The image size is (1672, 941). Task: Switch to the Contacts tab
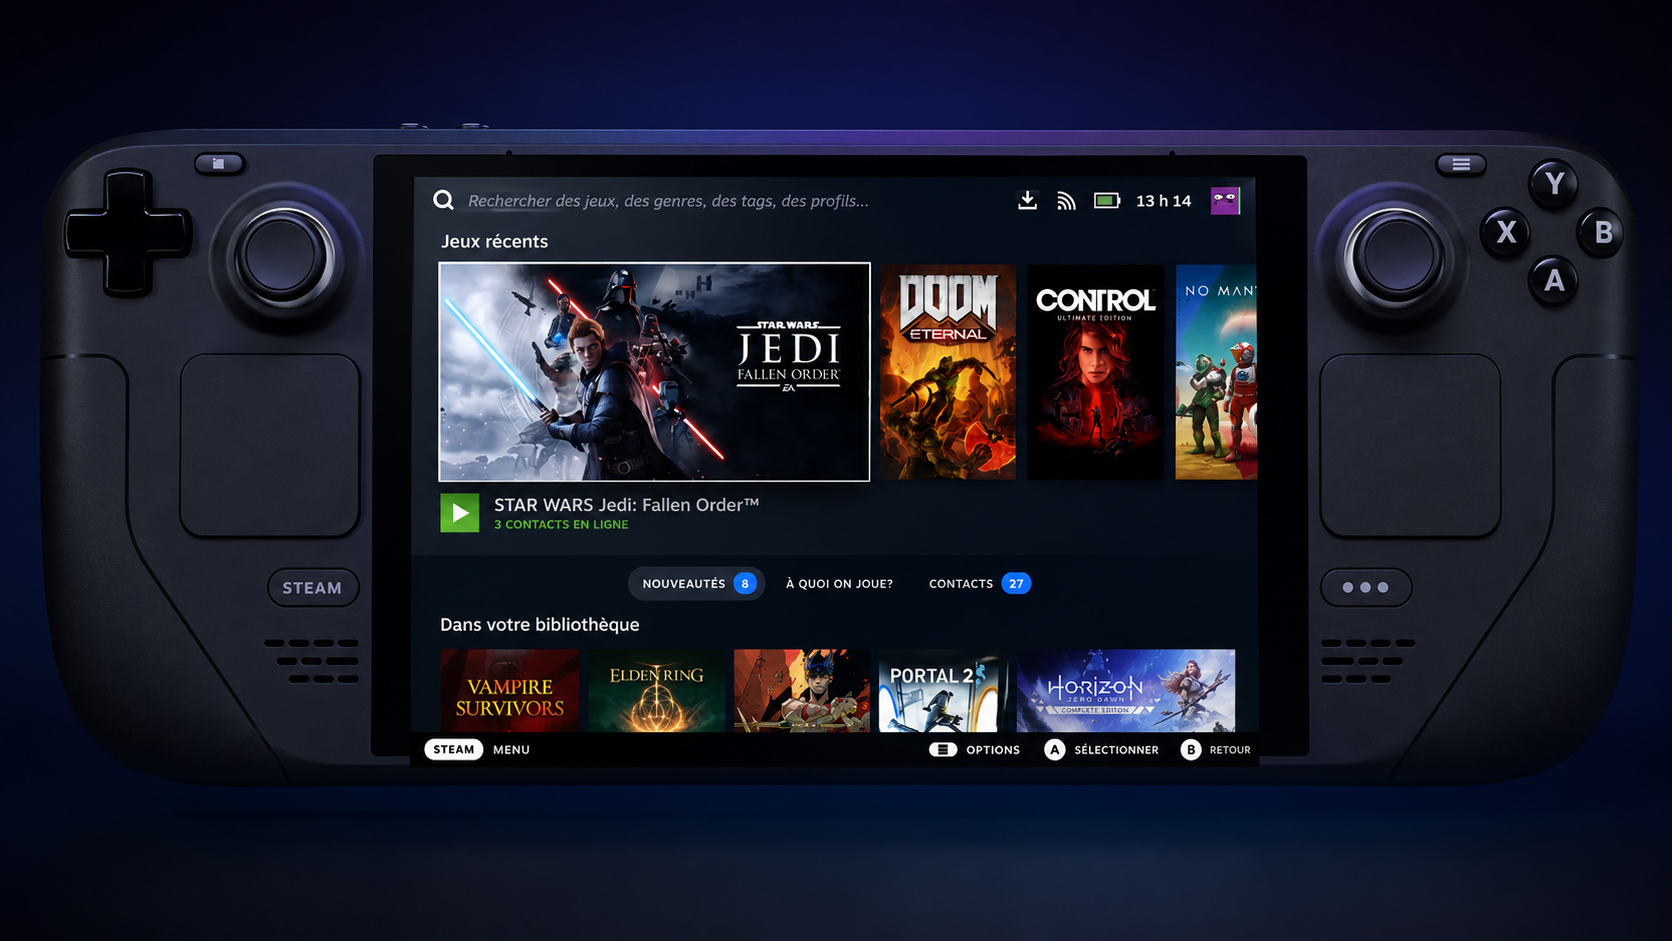(979, 583)
